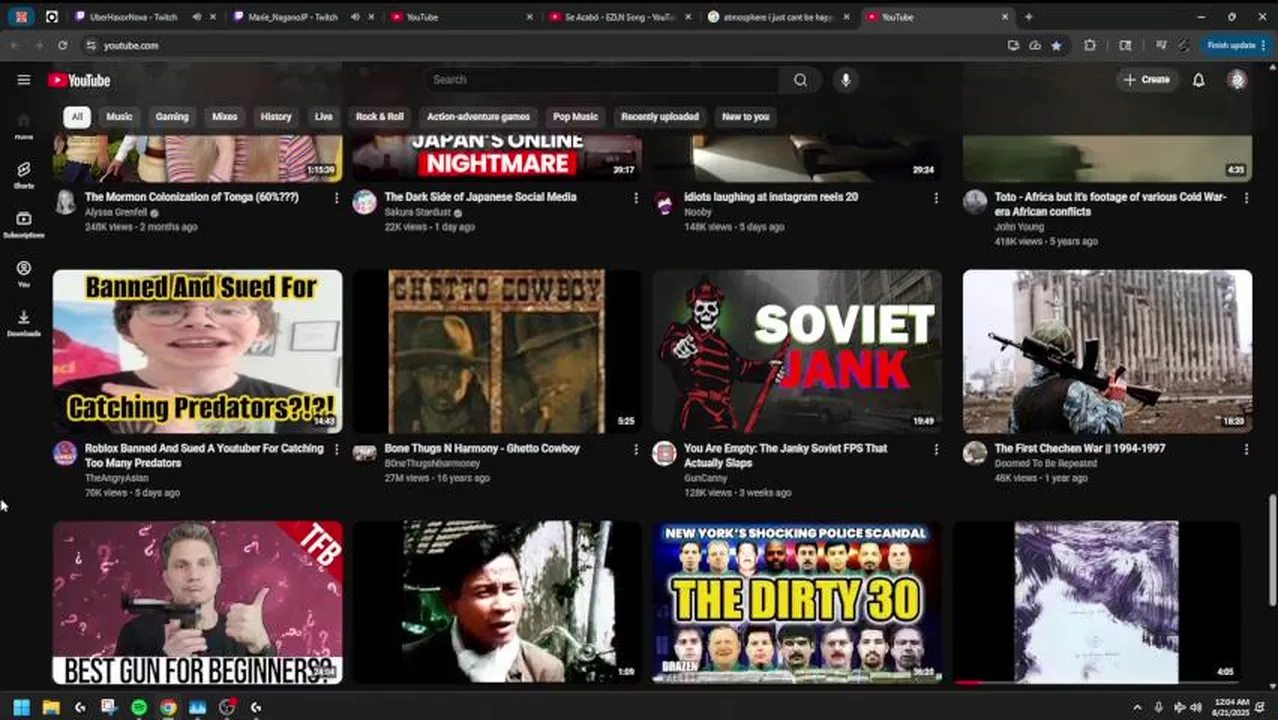Open The First Chechen War || 1994-1997 title
The width and height of the screenshot is (1278, 720).
pyautogui.click(x=1080, y=449)
